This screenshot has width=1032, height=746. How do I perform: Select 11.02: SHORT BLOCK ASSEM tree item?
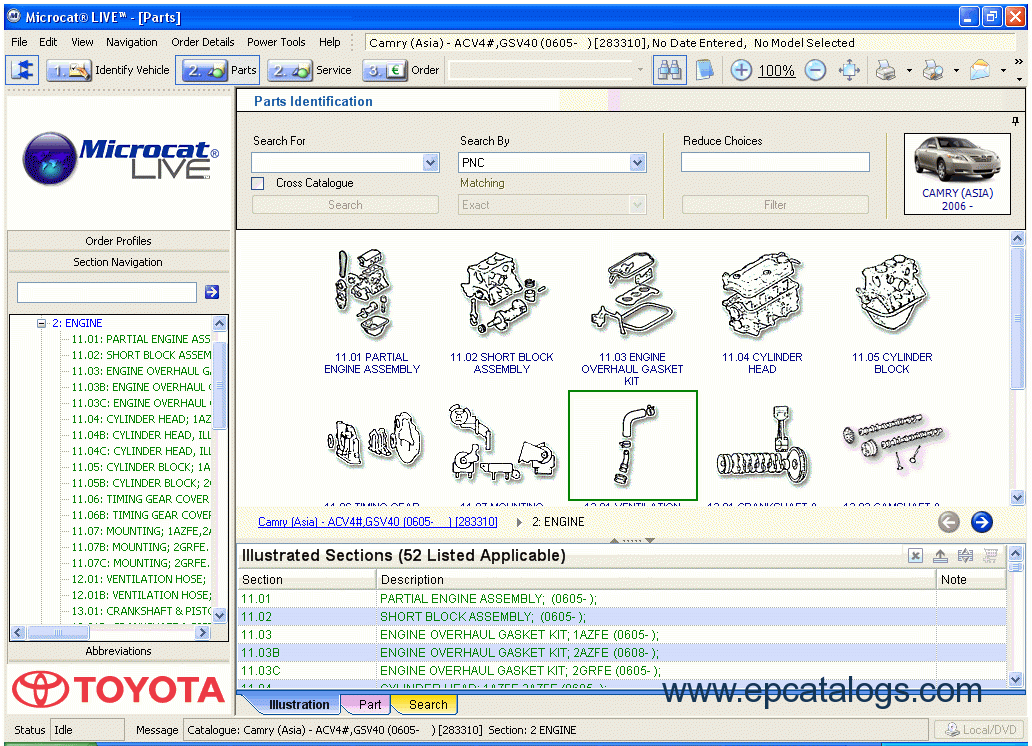tap(142, 355)
